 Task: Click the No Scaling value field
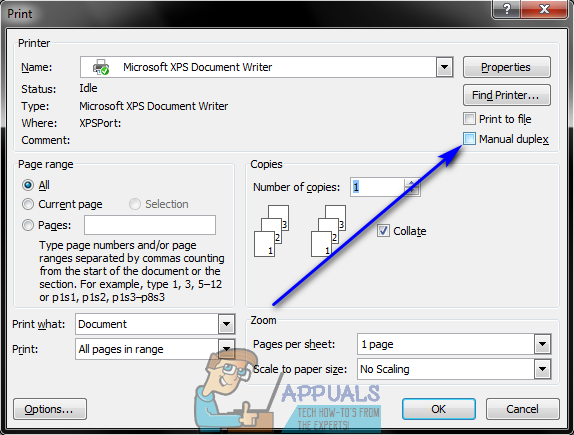pos(446,369)
